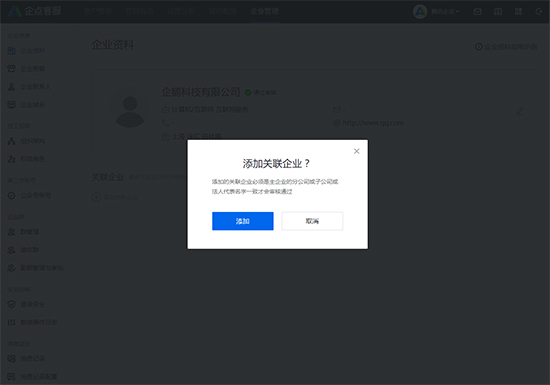Image resolution: width=550 pixels, height=385 pixels.
Task: Click the 公众号账号 sidebar icon
Action: click(x=12, y=196)
